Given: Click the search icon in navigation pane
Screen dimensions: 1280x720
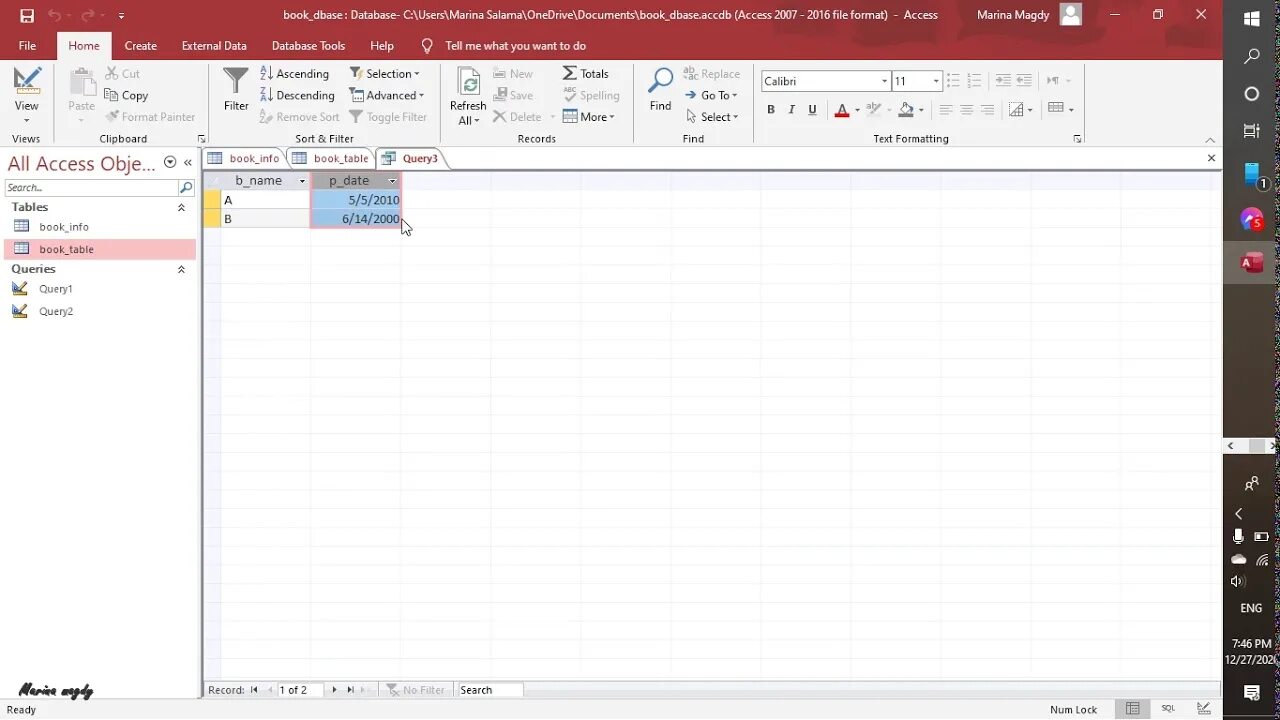Looking at the screenshot, I should (186, 188).
